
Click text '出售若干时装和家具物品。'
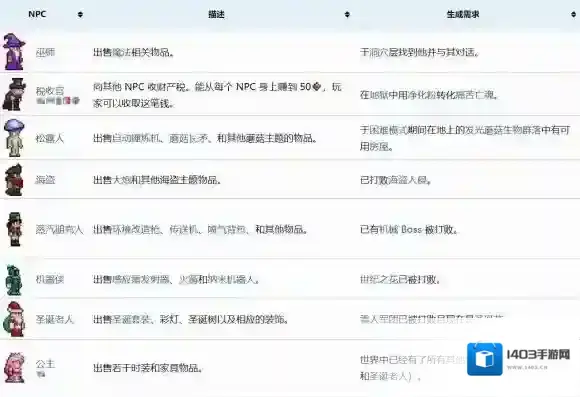[148, 368]
